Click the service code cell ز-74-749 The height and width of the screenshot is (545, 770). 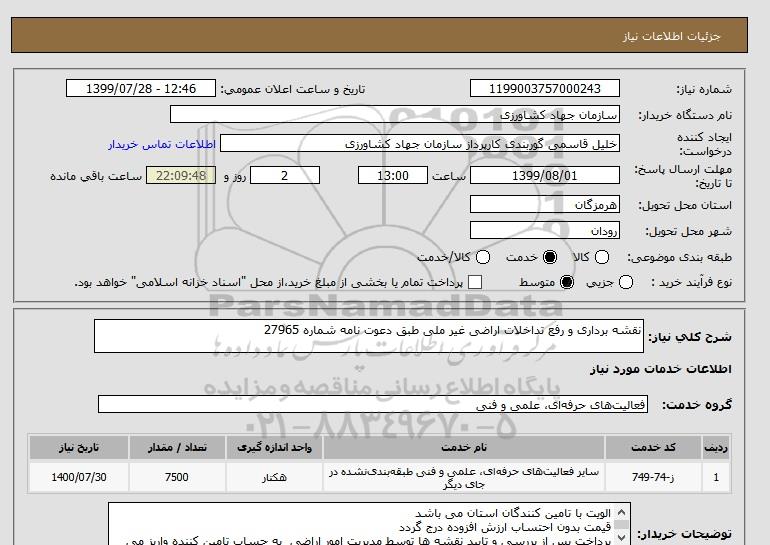tap(653, 477)
